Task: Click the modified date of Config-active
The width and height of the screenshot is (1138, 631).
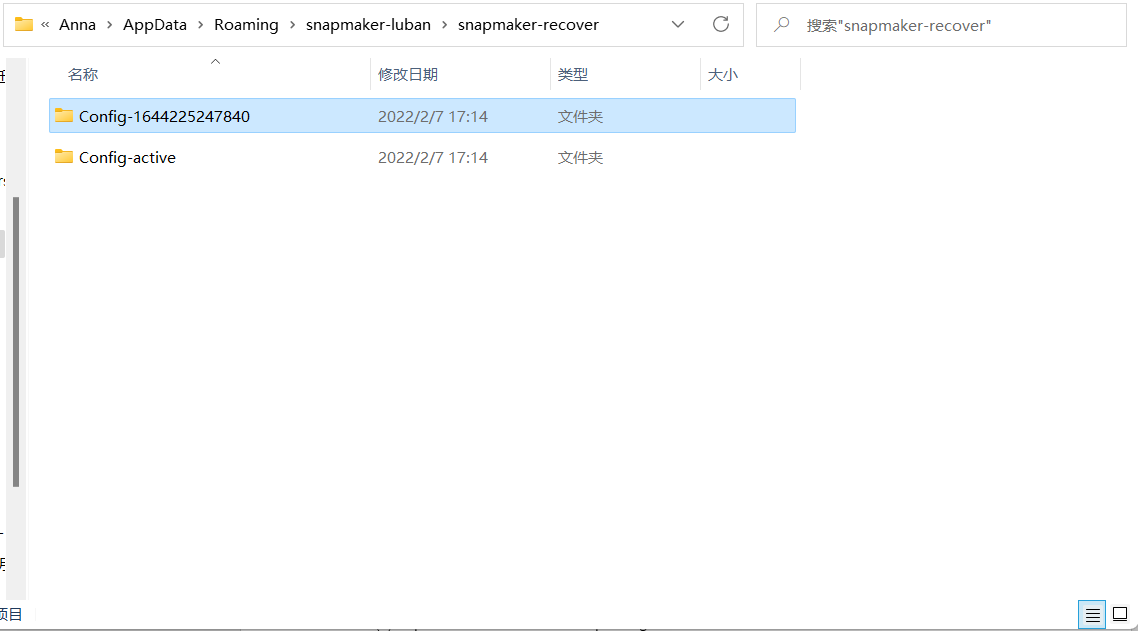Action: 433,158
